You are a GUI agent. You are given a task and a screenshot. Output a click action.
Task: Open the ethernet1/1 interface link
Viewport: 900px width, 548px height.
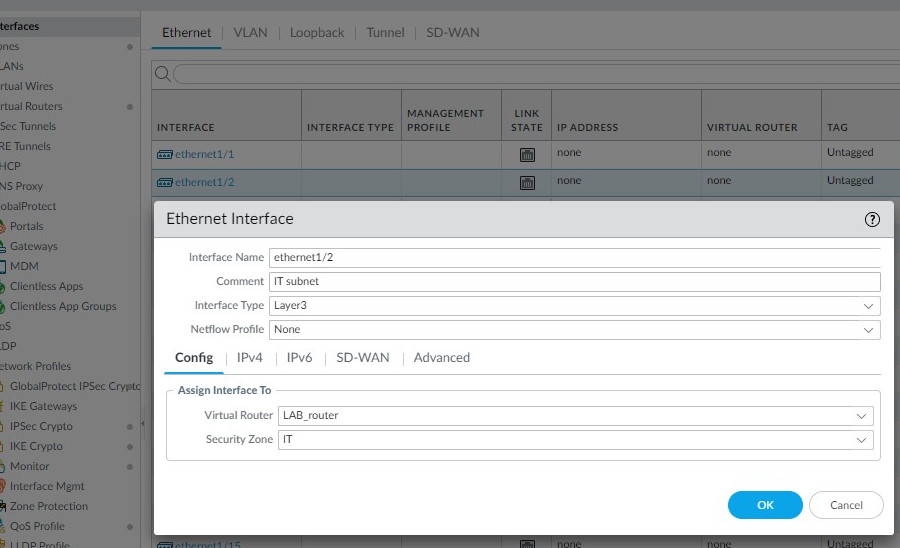click(x=204, y=154)
